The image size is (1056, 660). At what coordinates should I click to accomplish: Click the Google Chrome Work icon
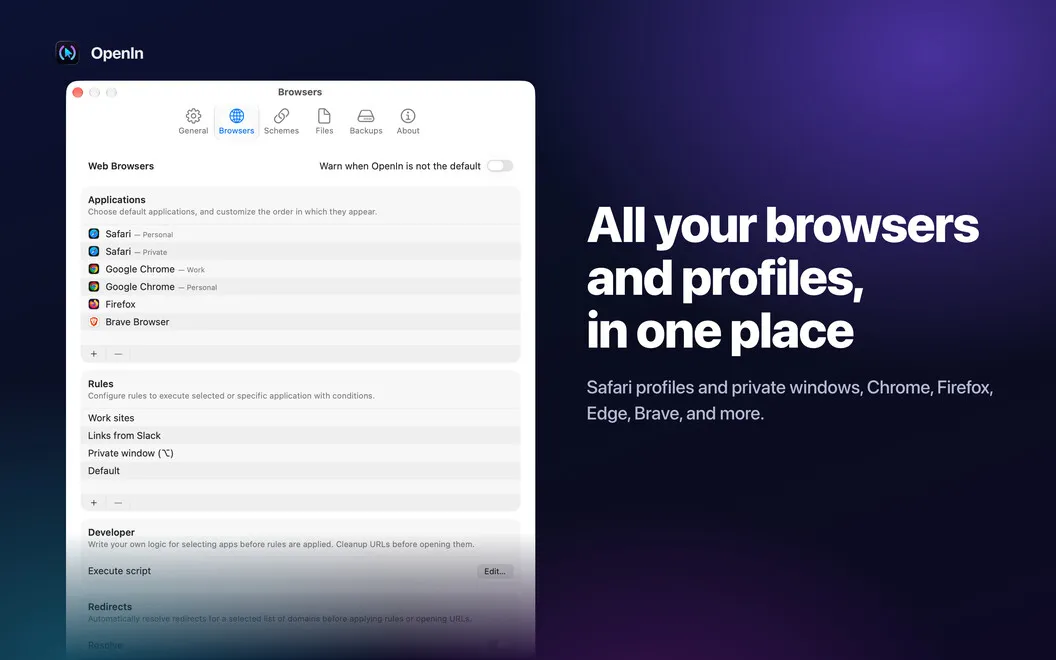(94, 269)
